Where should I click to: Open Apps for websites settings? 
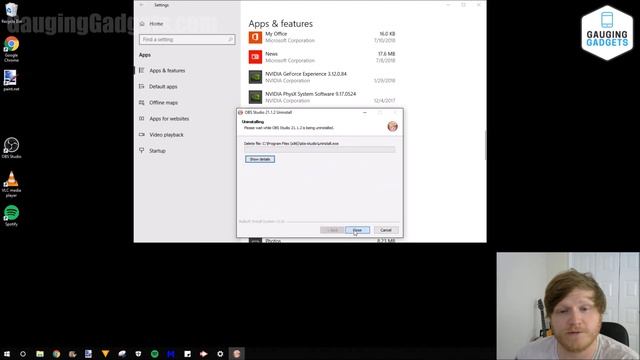169,119
